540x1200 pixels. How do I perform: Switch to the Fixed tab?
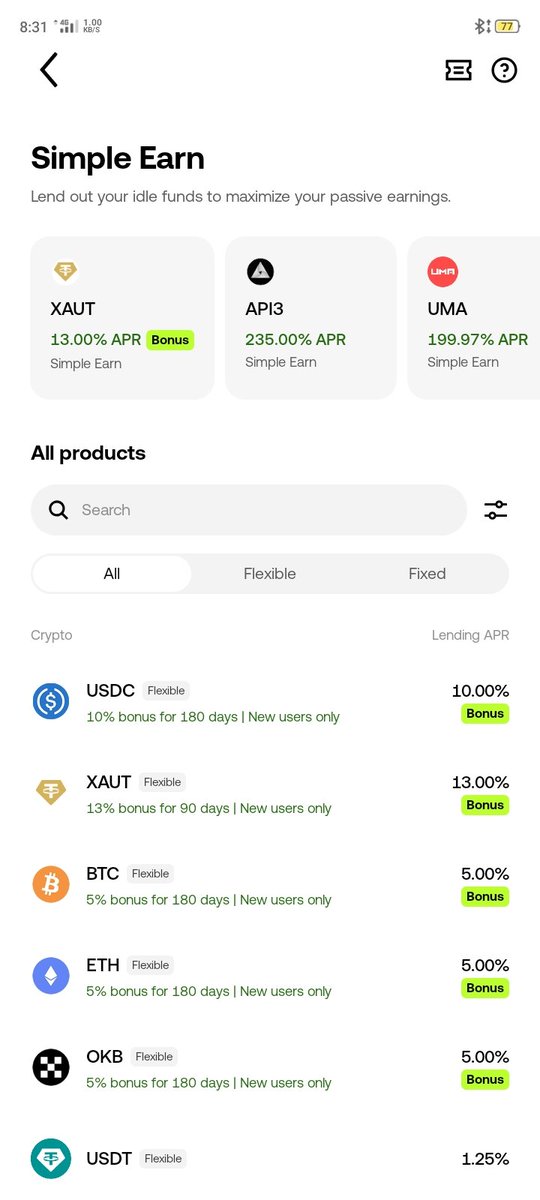(x=427, y=574)
